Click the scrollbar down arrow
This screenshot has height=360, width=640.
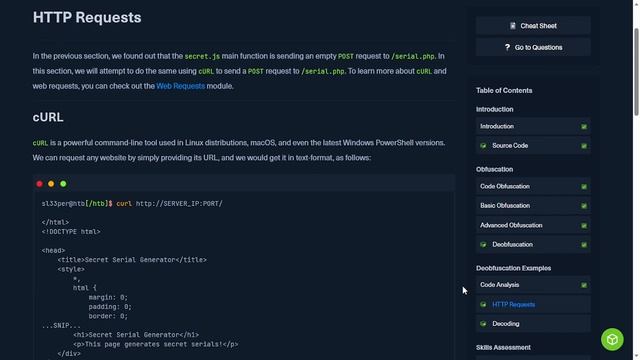636,357
